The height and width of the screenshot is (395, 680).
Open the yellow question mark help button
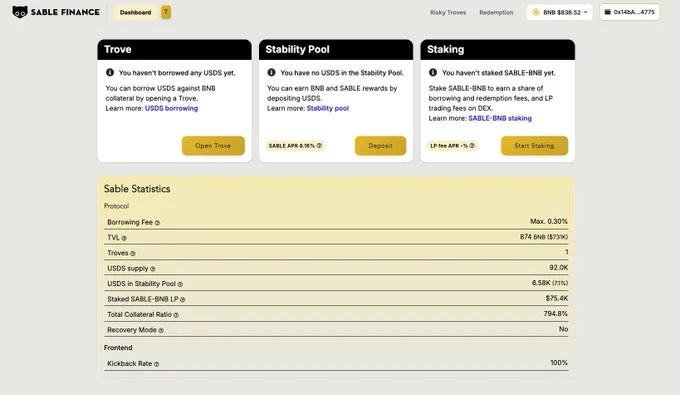(166, 12)
